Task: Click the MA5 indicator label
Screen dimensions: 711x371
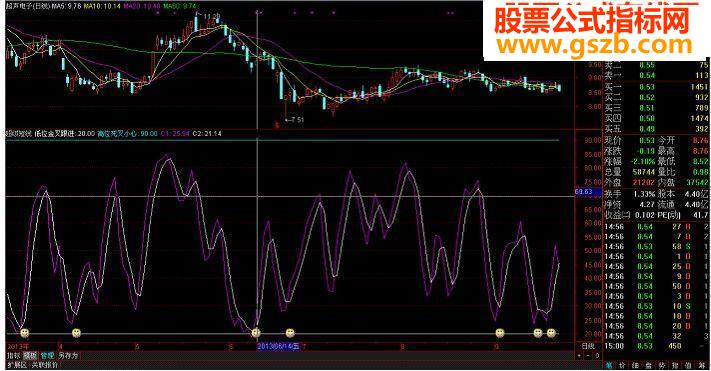Action: (x=67, y=6)
